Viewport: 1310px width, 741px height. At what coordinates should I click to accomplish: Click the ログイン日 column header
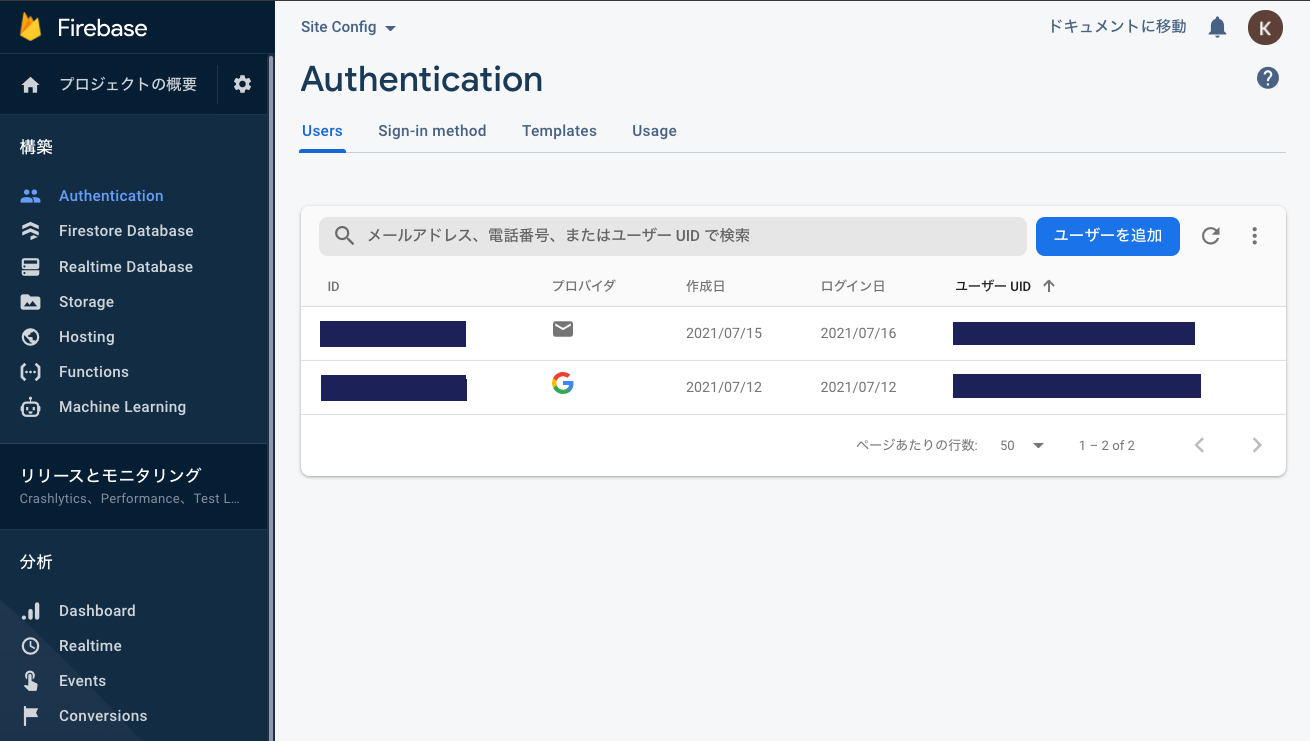(x=853, y=286)
